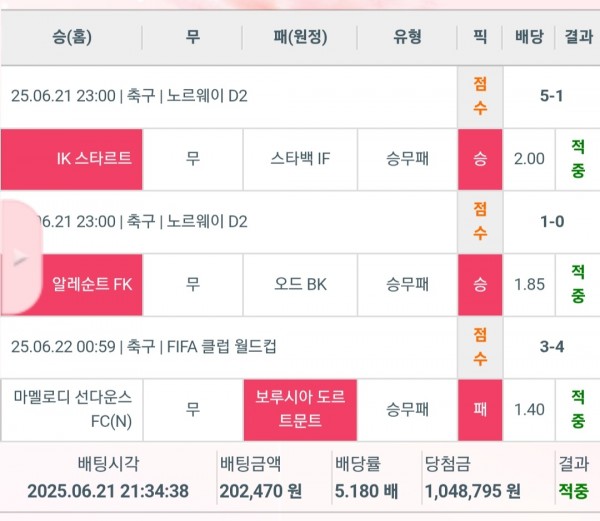
Task: Click the 1.40 odds value
Action: 529,408
